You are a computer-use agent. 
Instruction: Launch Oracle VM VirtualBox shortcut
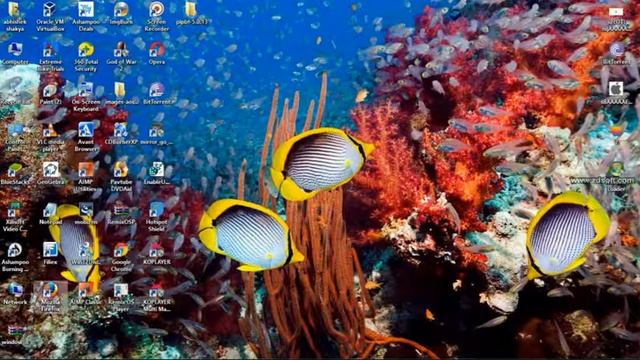(50, 9)
